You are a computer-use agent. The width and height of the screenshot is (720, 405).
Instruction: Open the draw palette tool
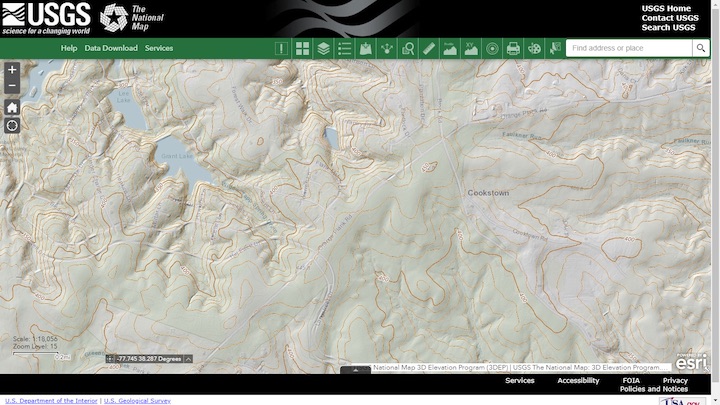tap(534, 48)
